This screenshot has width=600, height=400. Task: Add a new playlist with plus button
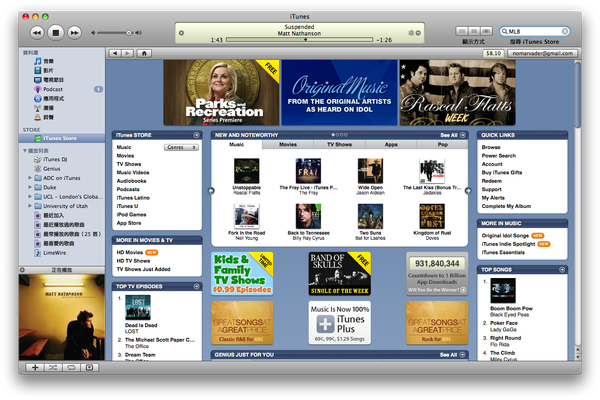(x=35, y=368)
